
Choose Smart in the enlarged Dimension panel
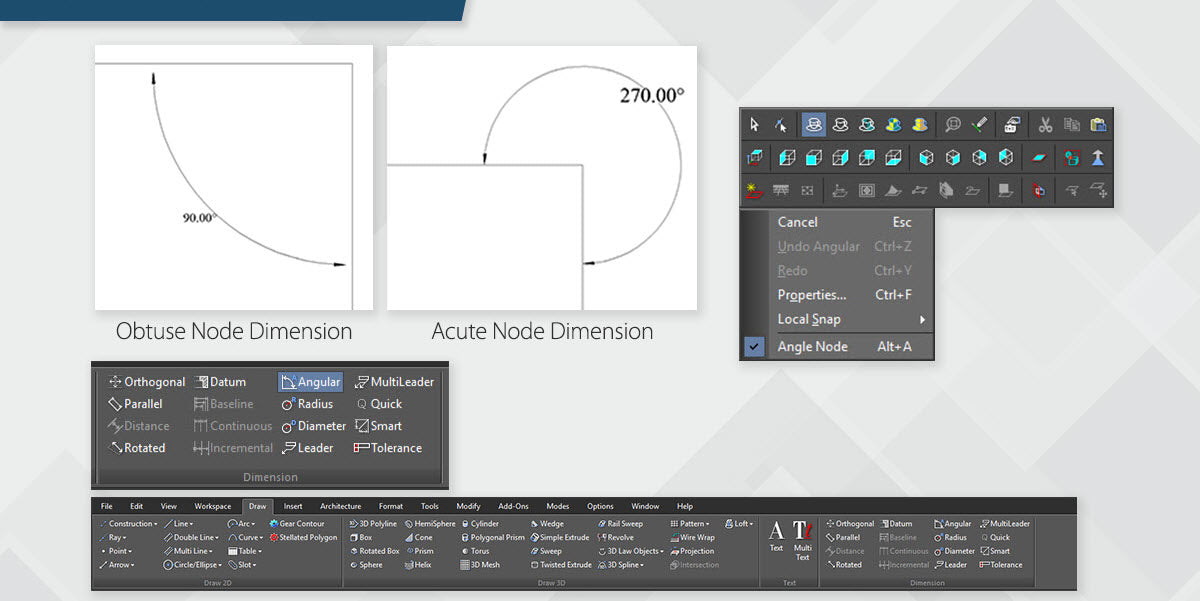point(378,426)
